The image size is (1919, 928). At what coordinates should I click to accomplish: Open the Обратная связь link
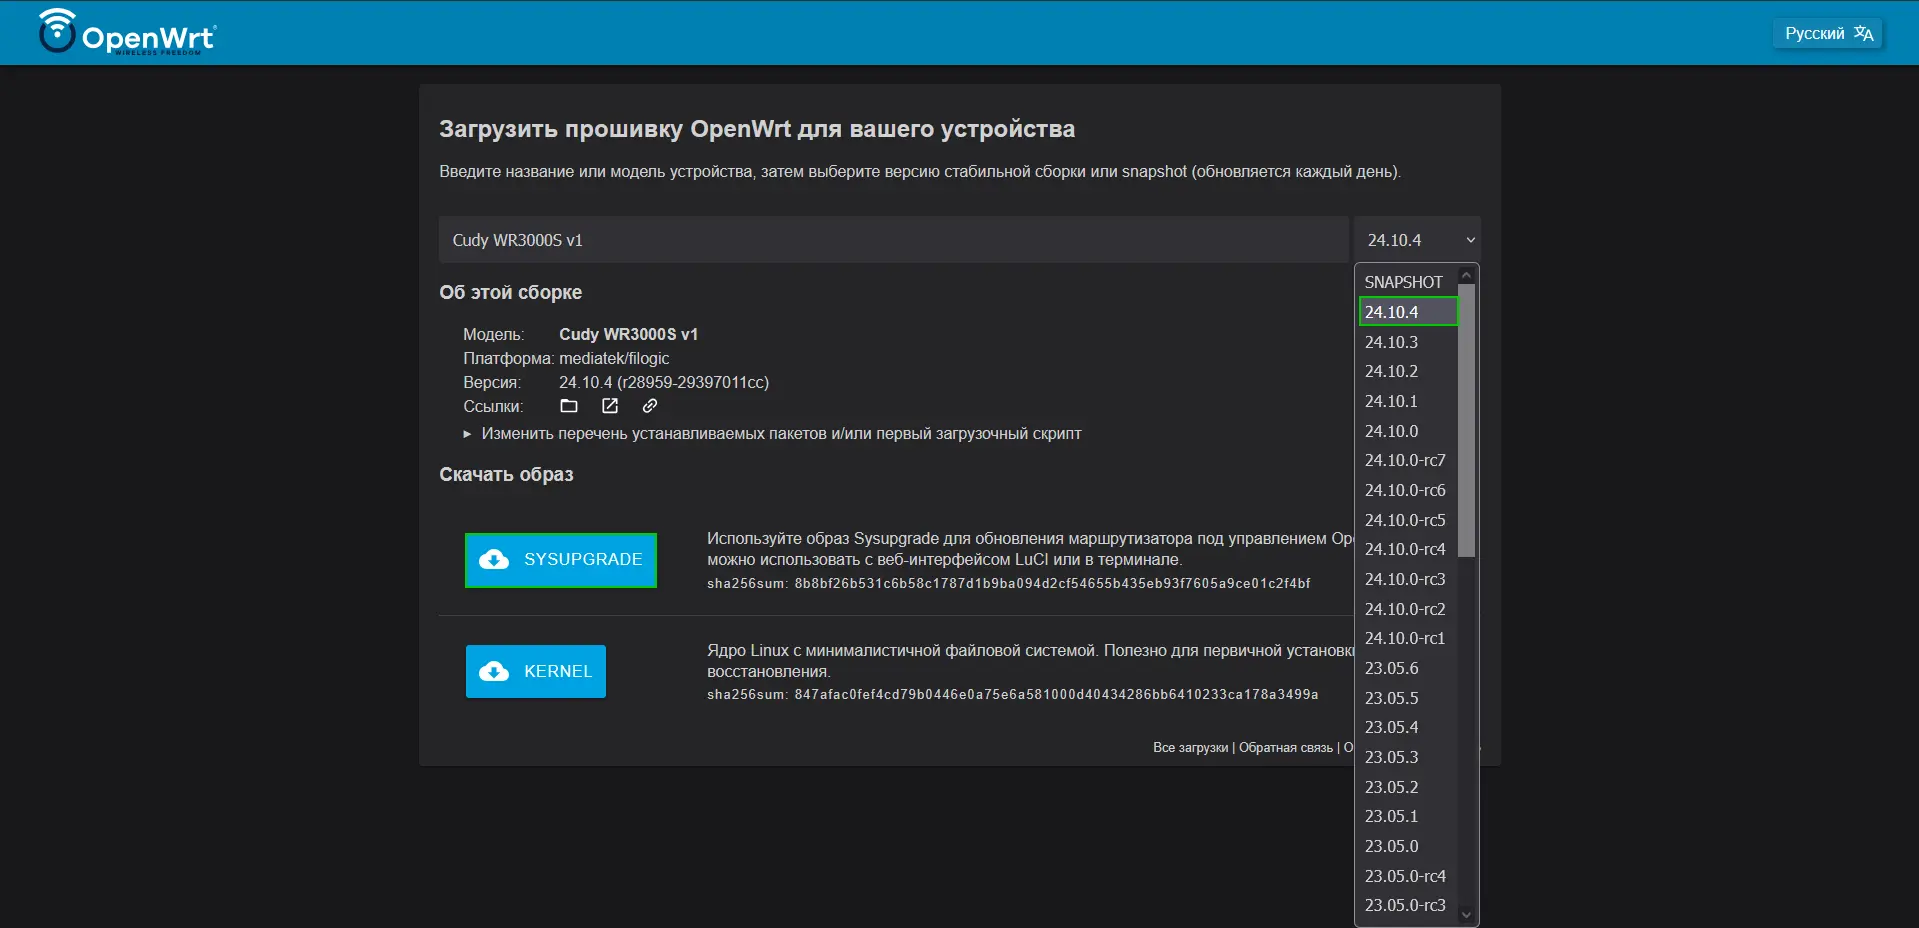tap(1286, 748)
